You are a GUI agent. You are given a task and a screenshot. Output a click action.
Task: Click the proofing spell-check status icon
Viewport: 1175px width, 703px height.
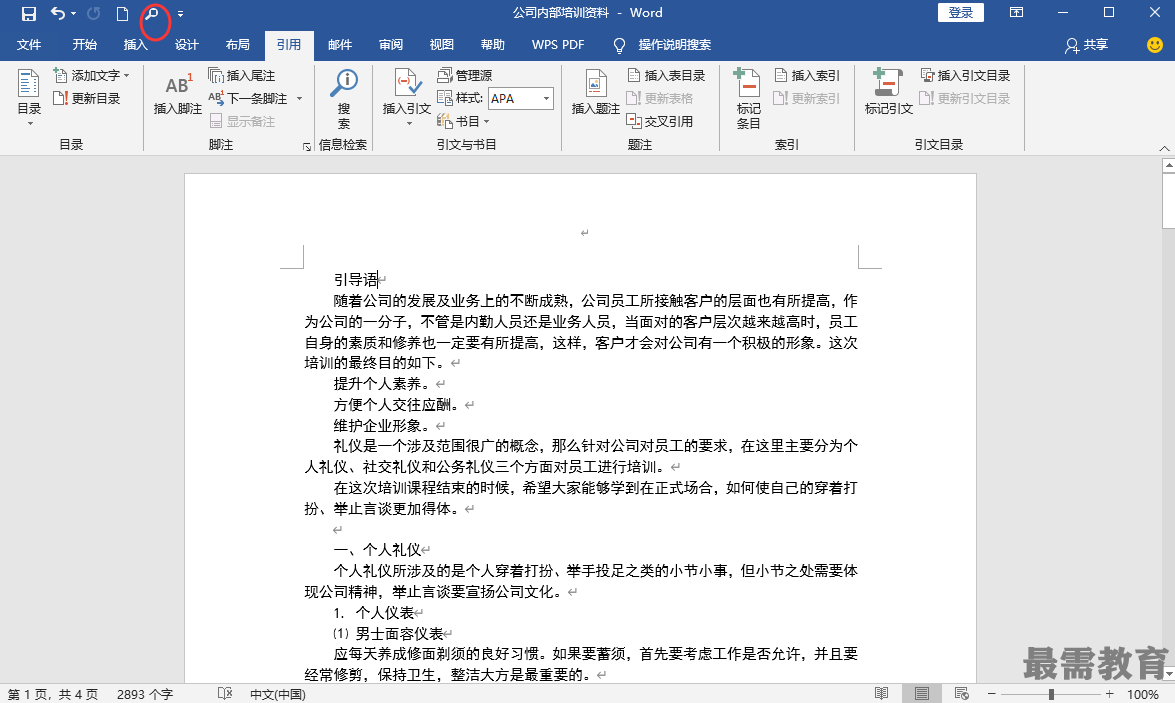tap(225, 694)
